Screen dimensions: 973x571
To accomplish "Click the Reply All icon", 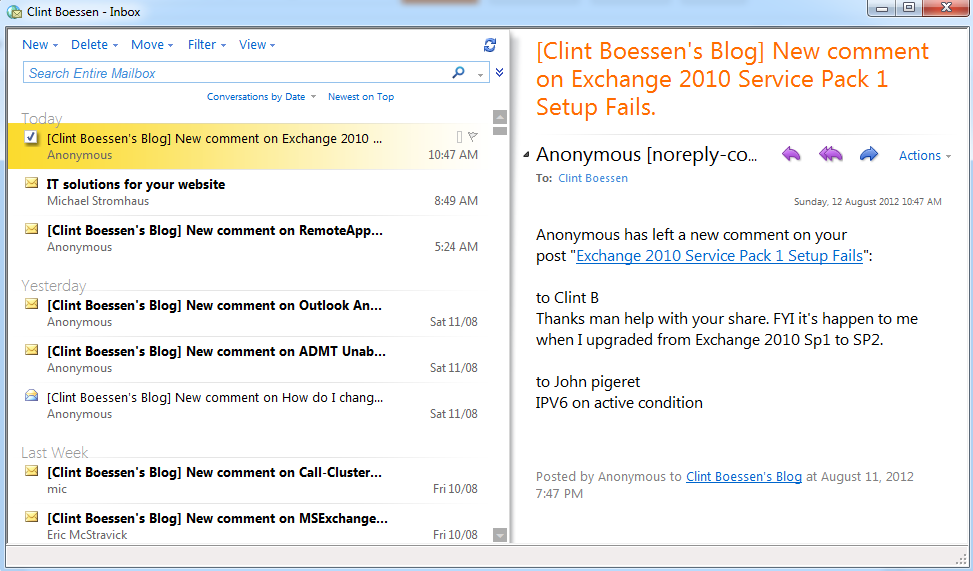I will [x=830, y=155].
